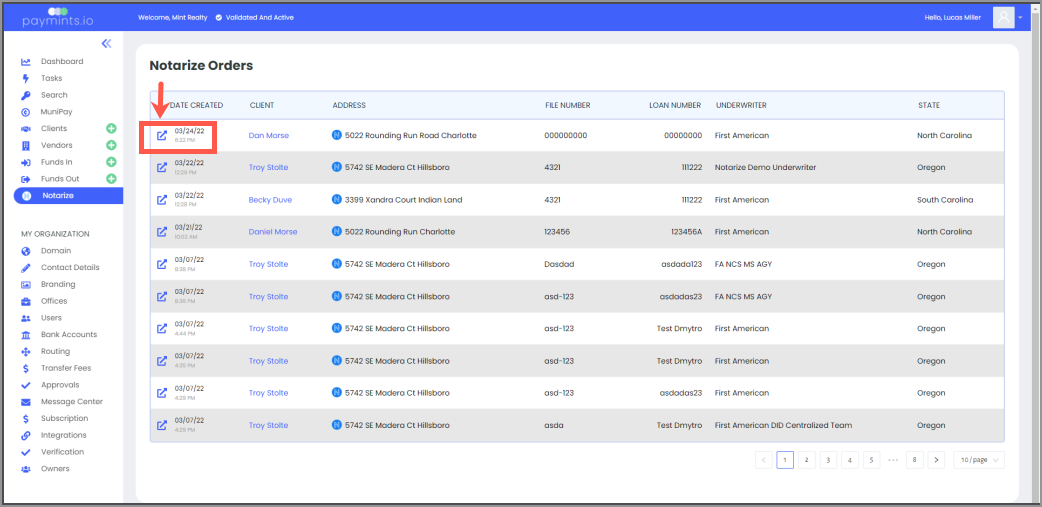The image size is (1042, 507).
Task: Add a new client with green plus
Action: click(111, 128)
